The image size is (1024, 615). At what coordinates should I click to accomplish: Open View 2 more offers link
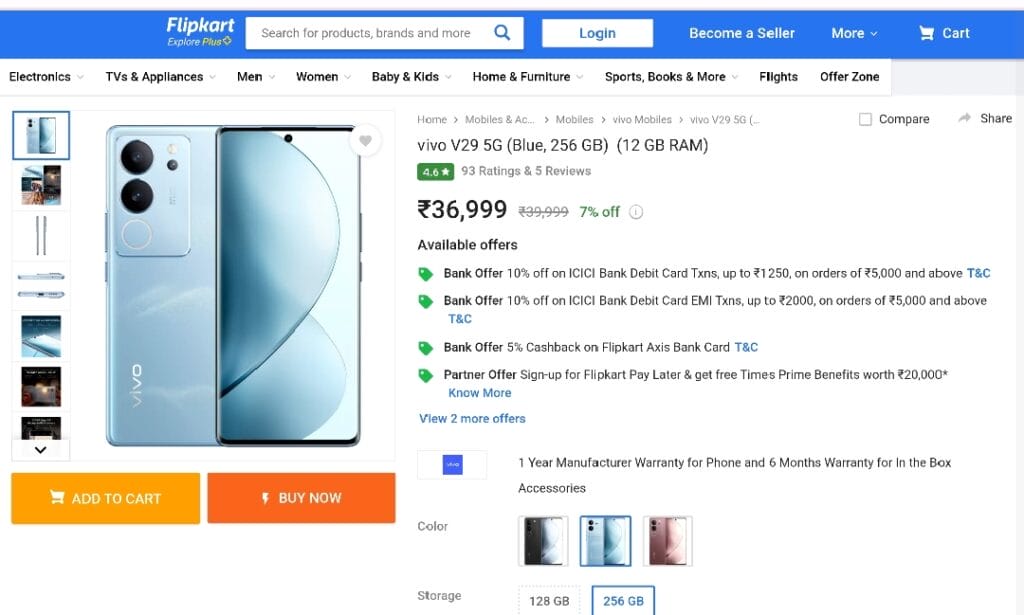[x=472, y=418]
